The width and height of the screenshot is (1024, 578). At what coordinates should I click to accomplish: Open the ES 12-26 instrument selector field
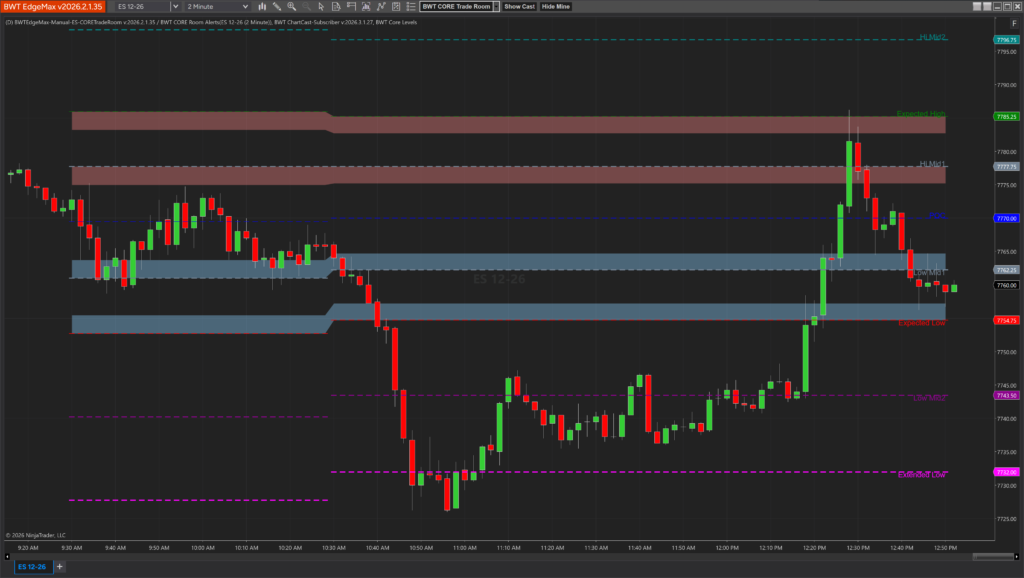pos(142,7)
